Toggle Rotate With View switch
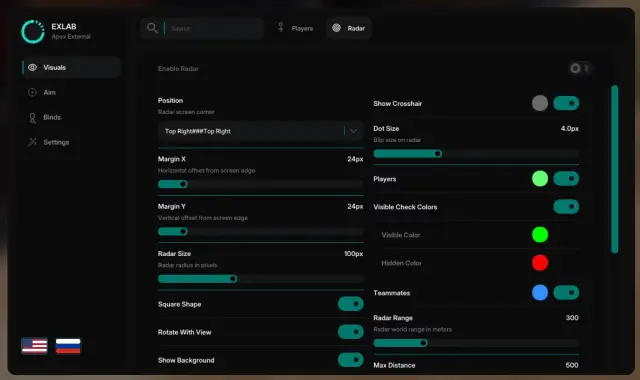 pyautogui.click(x=351, y=332)
